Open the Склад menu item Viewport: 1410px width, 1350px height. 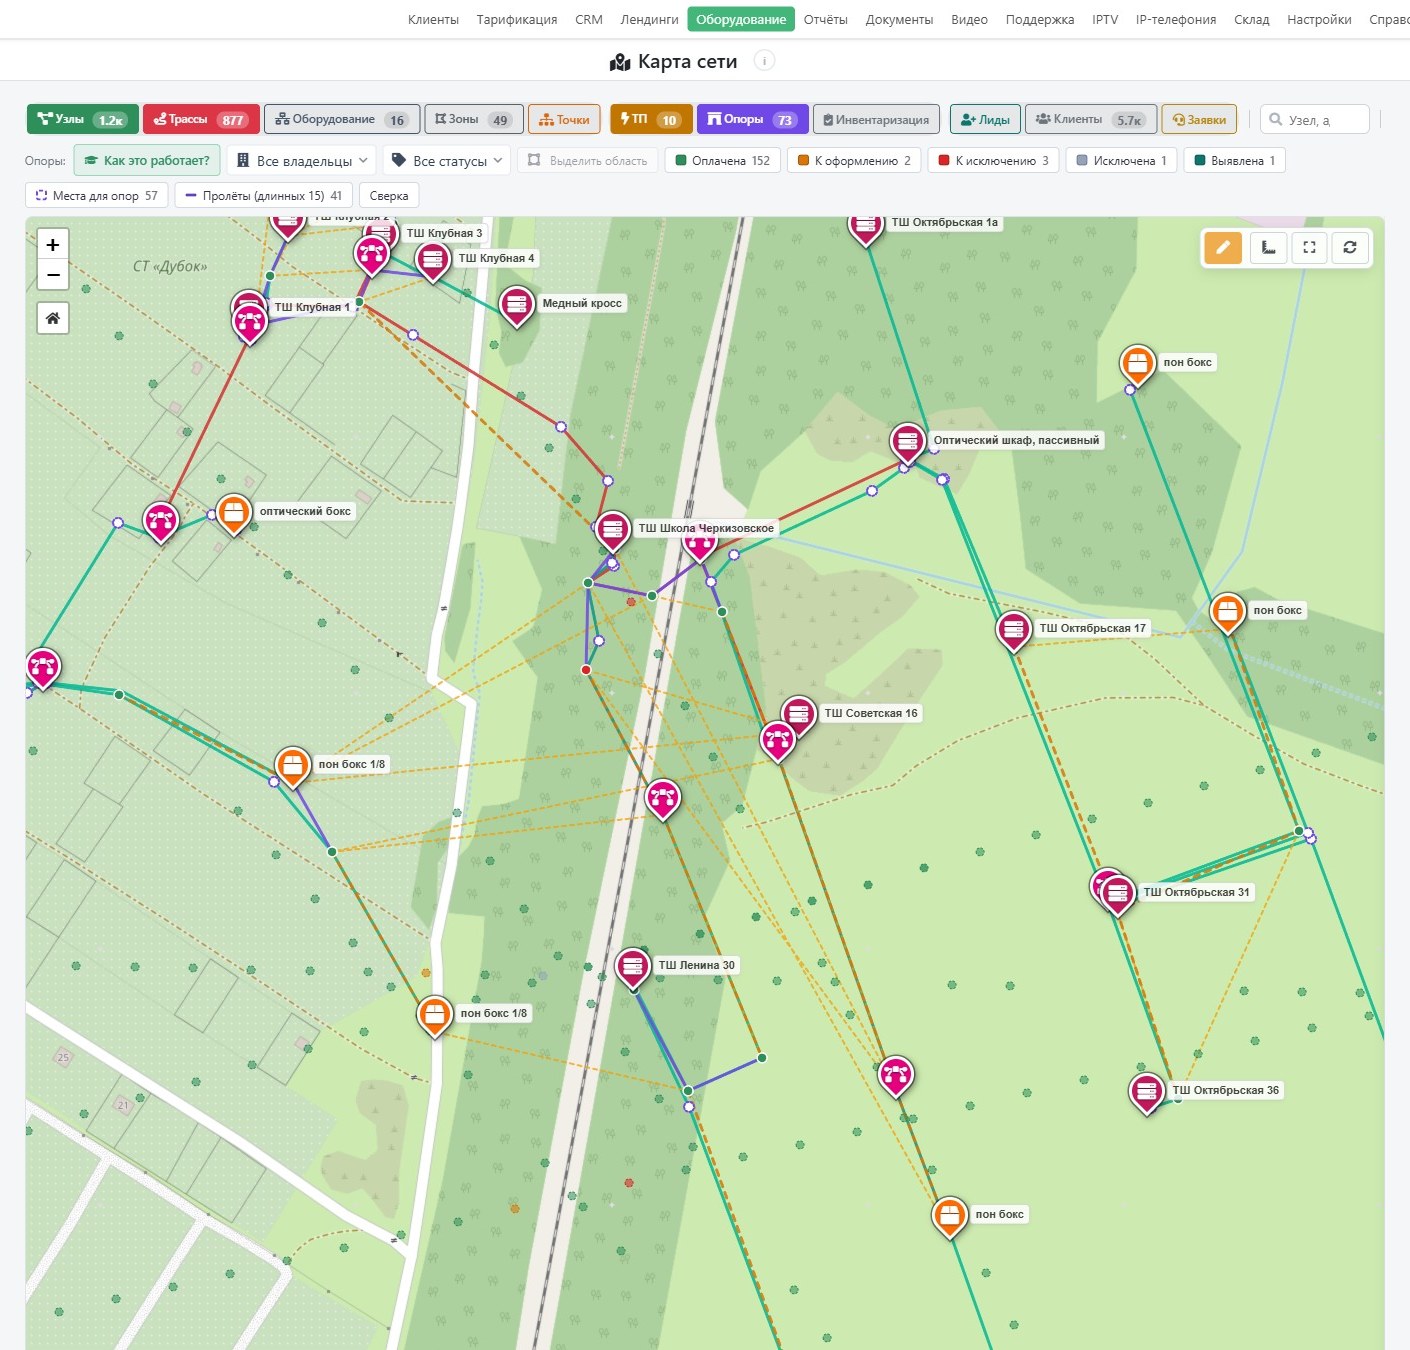point(1251,19)
